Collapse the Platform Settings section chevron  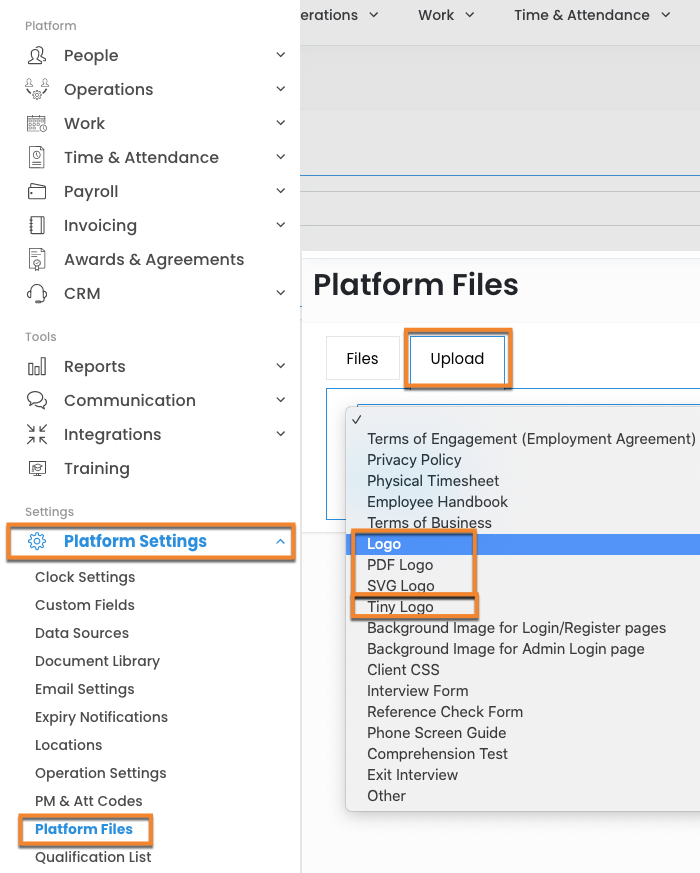280,542
